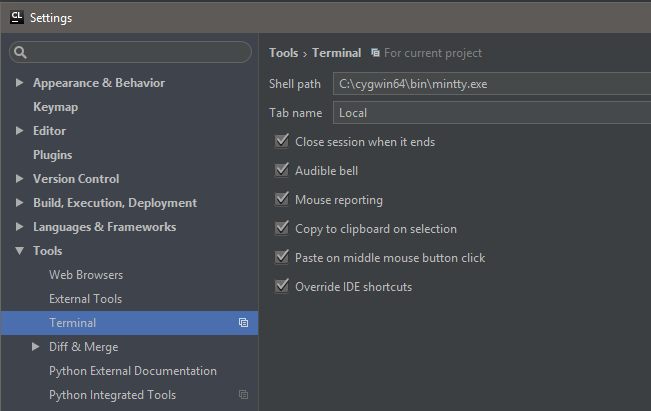
Task: Disable Close session when it ends
Action: pos(281,142)
